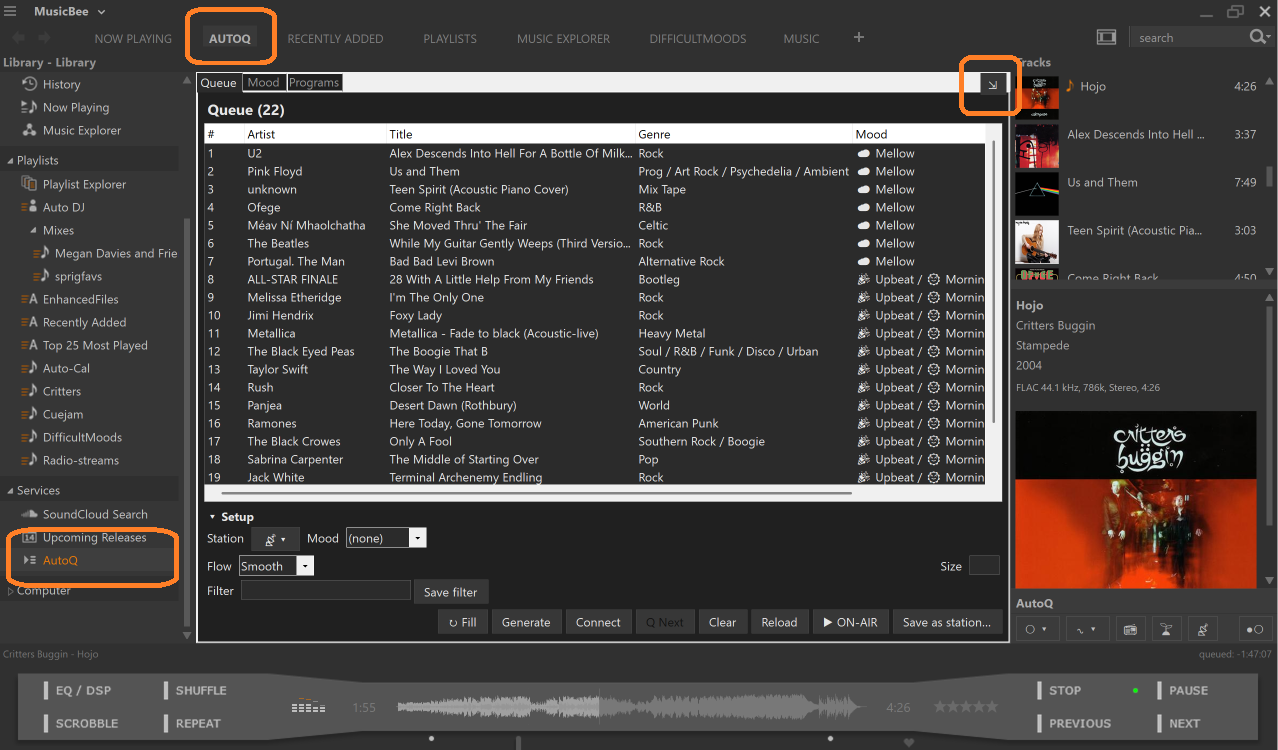Go forward with the navigation arrow

[45, 37]
